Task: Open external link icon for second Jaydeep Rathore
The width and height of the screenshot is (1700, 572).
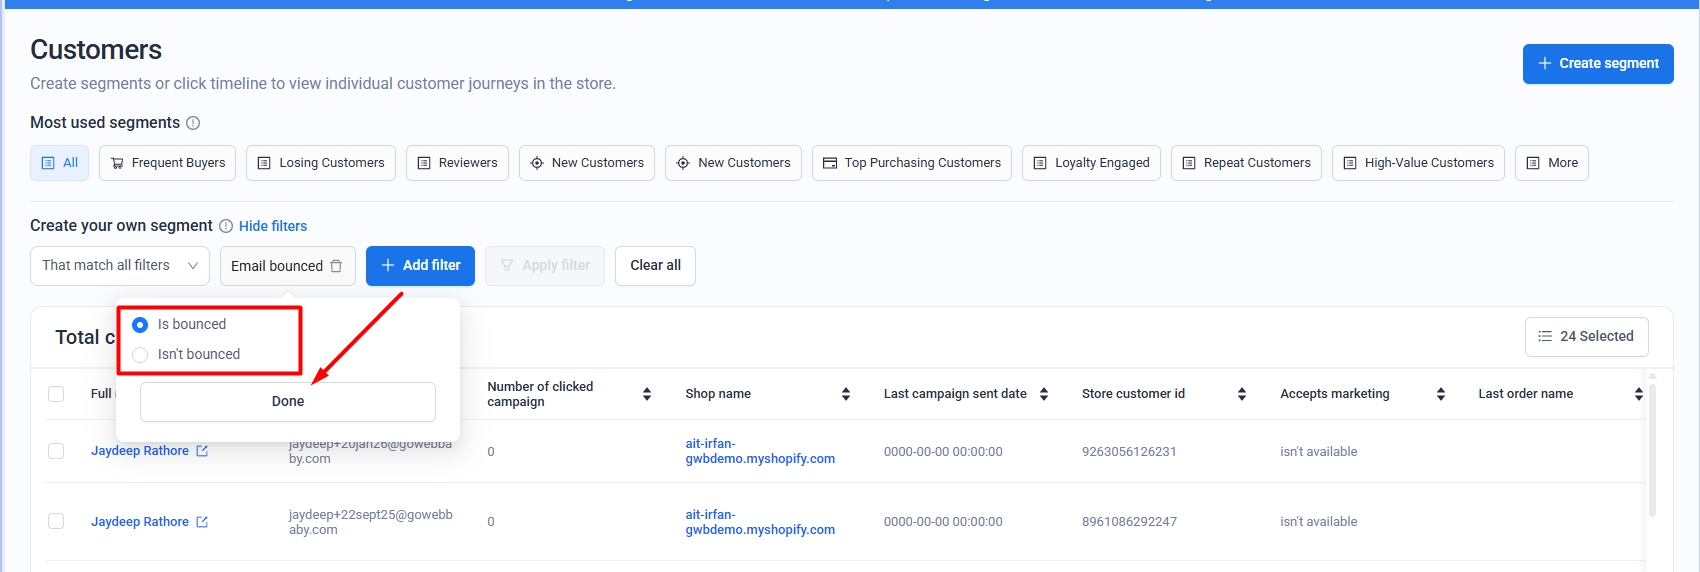Action: (x=202, y=522)
